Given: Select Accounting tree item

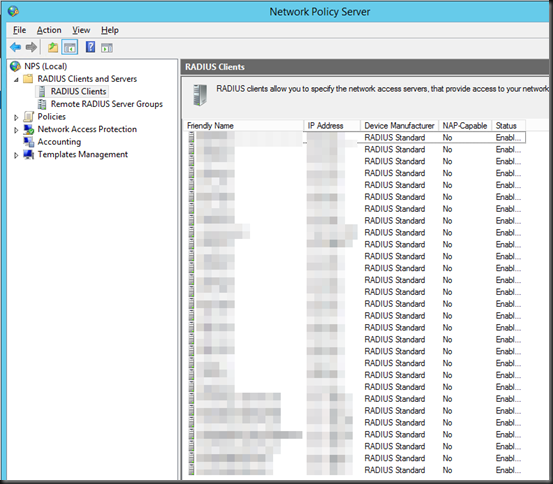Looking at the screenshot, I should click(x=59, y=142).
